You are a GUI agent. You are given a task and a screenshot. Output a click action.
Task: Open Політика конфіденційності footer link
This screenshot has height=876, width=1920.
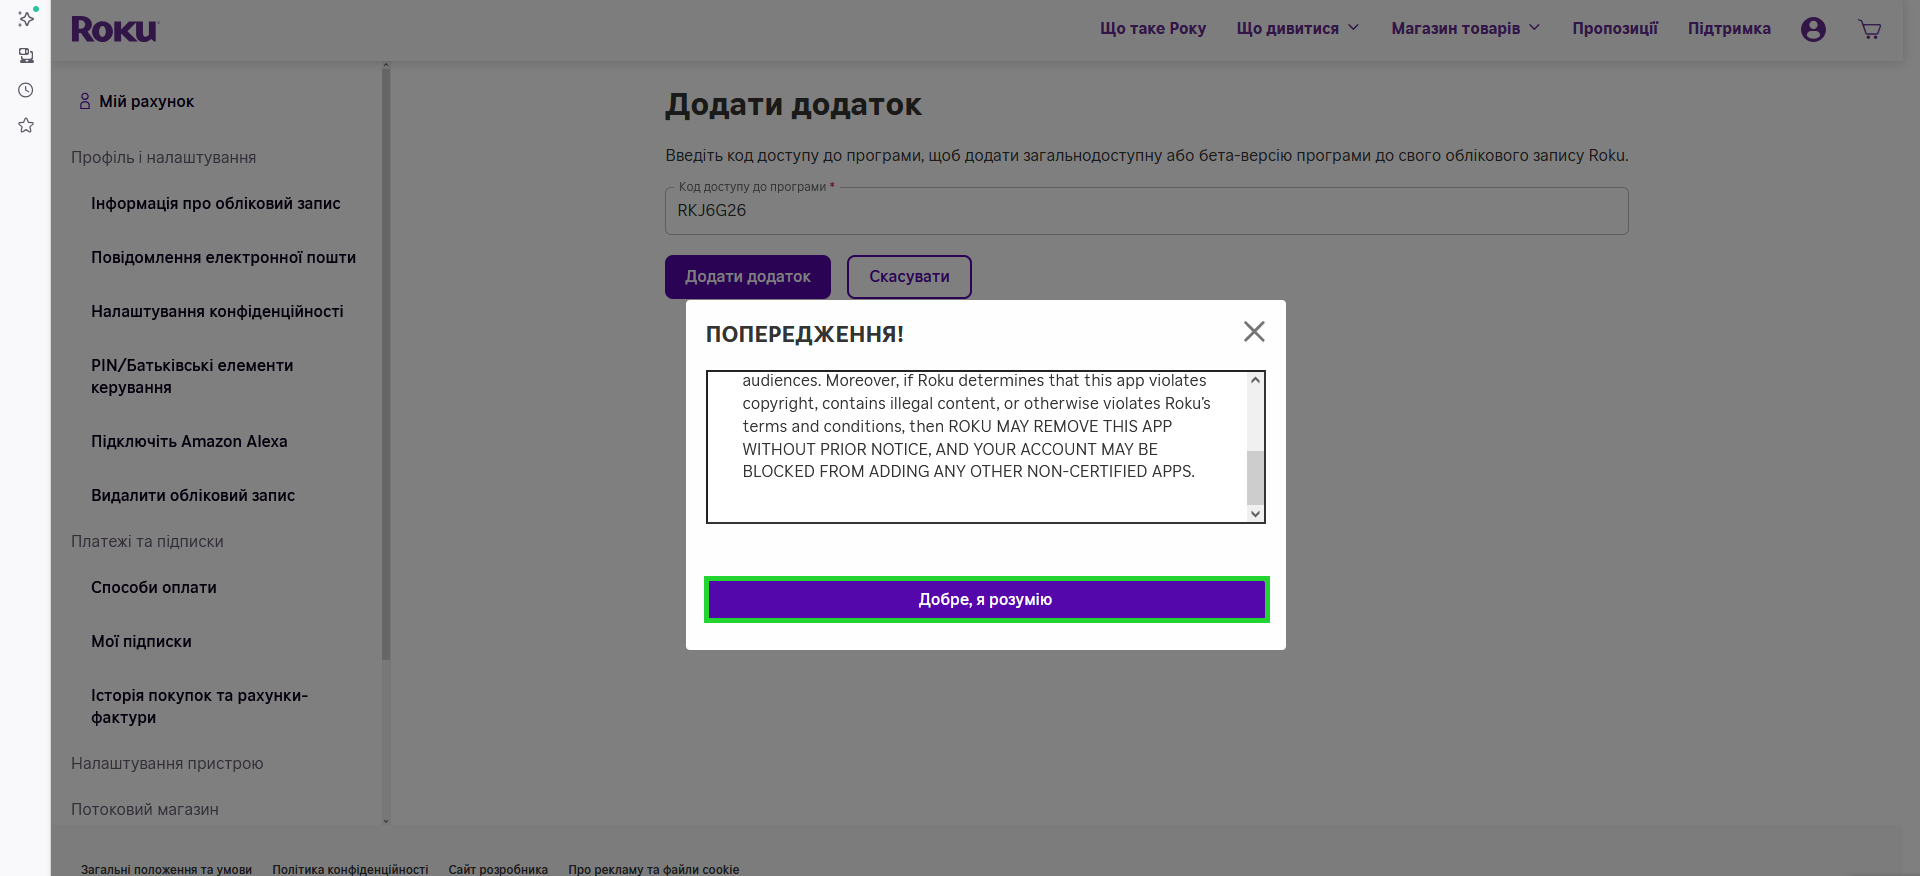(350, 869)
